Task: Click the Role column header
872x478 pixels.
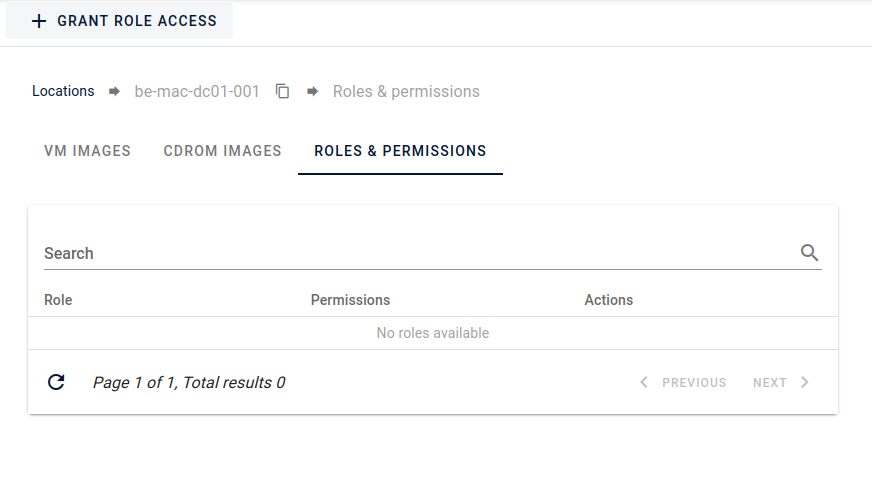Action: [x=58, y=300]
